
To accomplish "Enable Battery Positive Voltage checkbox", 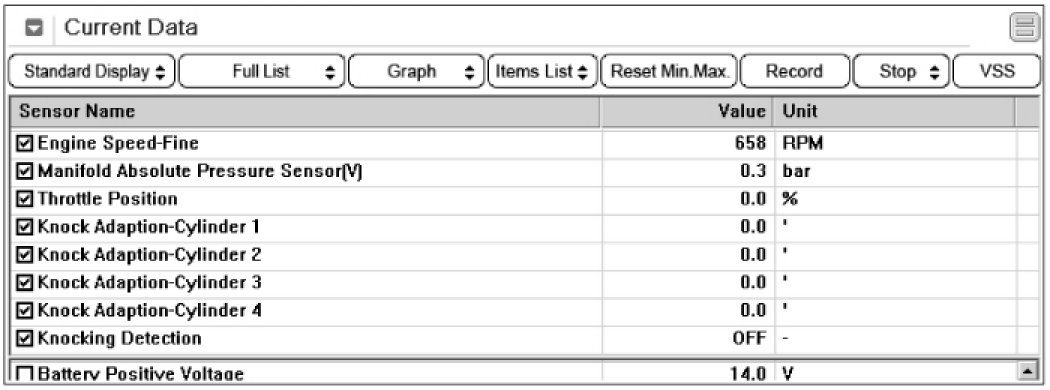I will click(x=24, y=373).
